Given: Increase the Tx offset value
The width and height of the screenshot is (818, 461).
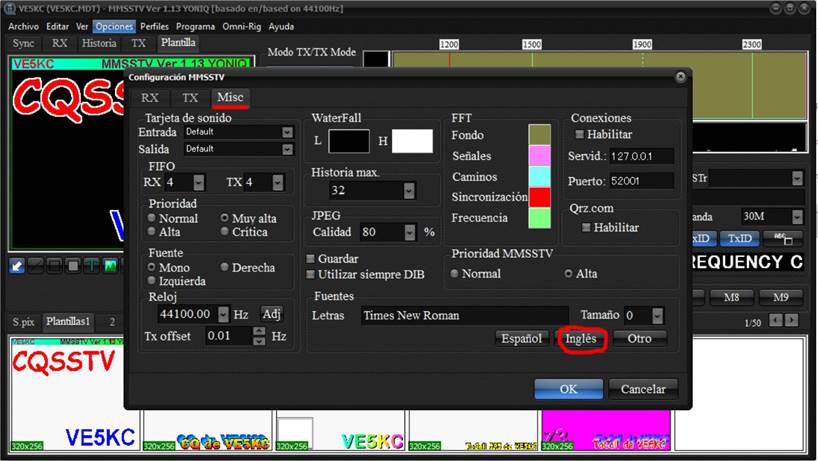Looking at the screenshot, I should [x=259, y=332].
